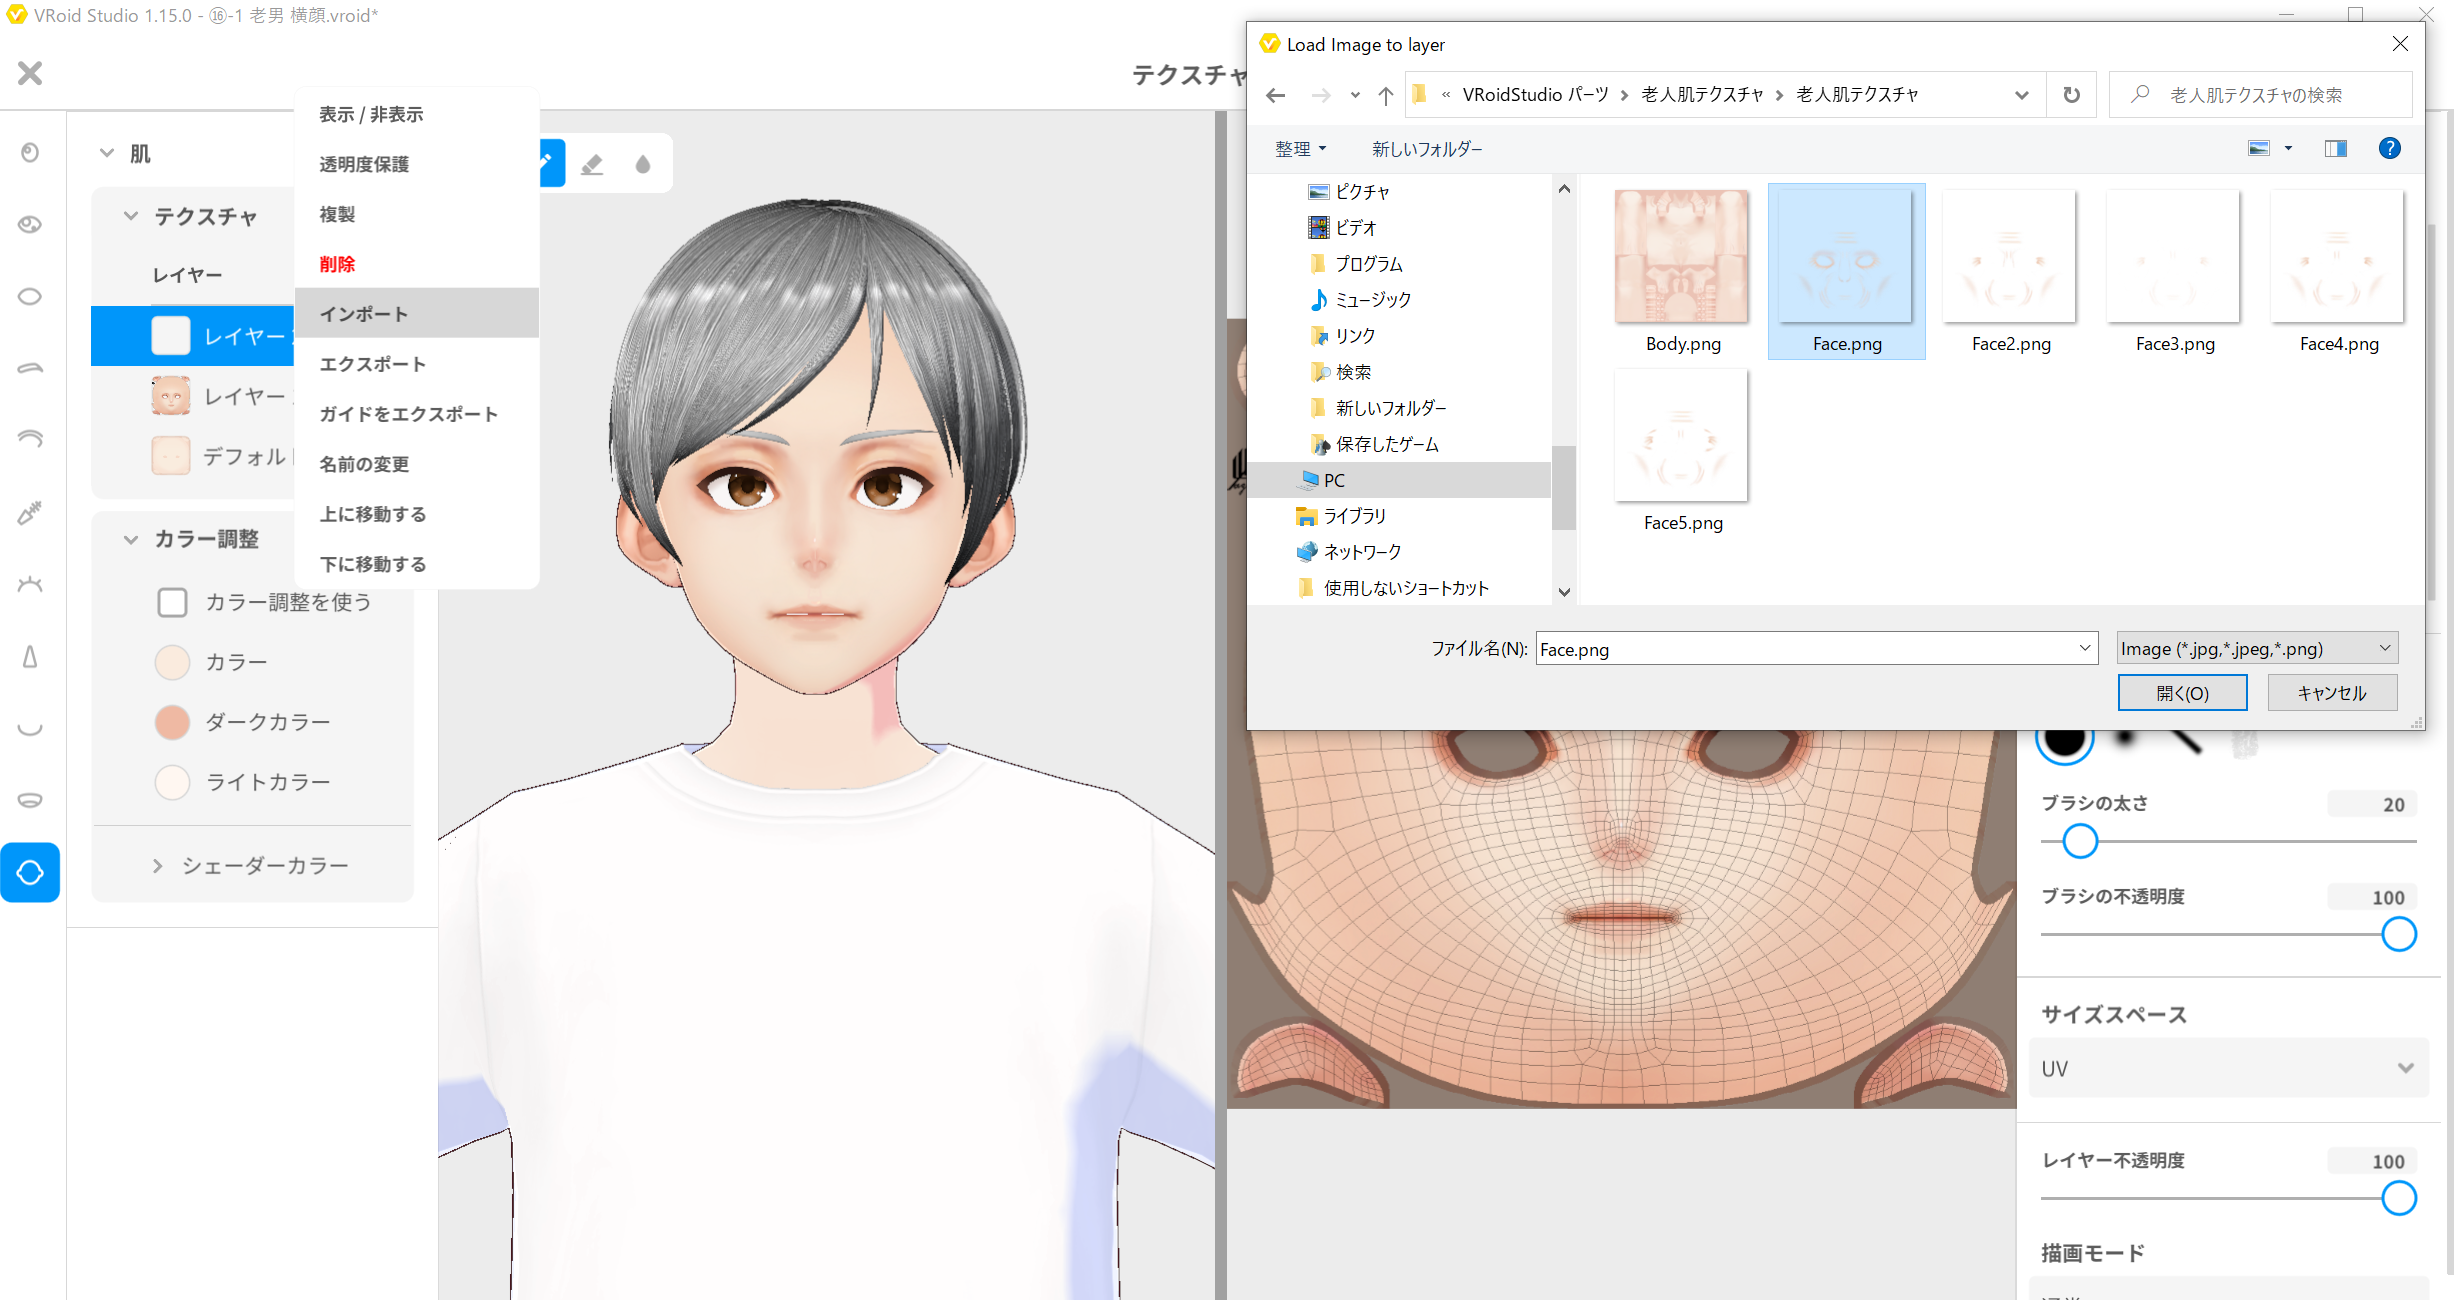Close the texture editor with X icon
This screenshot has height=1300, width=2454.
coord(30,73)
